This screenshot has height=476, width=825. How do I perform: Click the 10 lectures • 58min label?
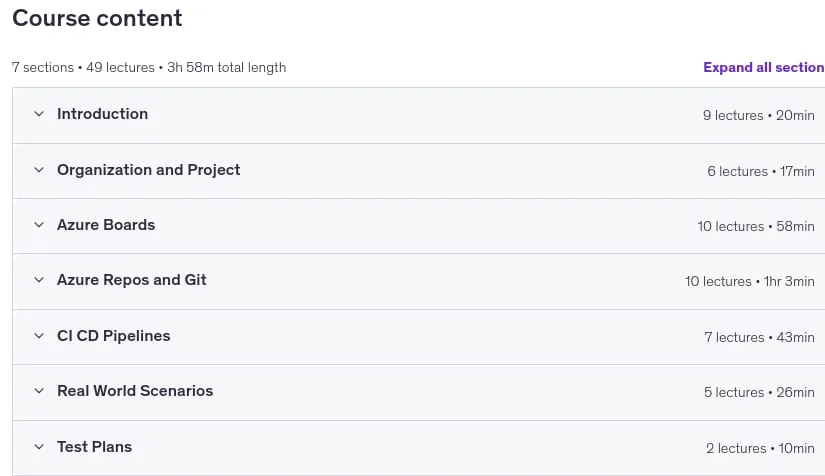[x=756, y=226]
